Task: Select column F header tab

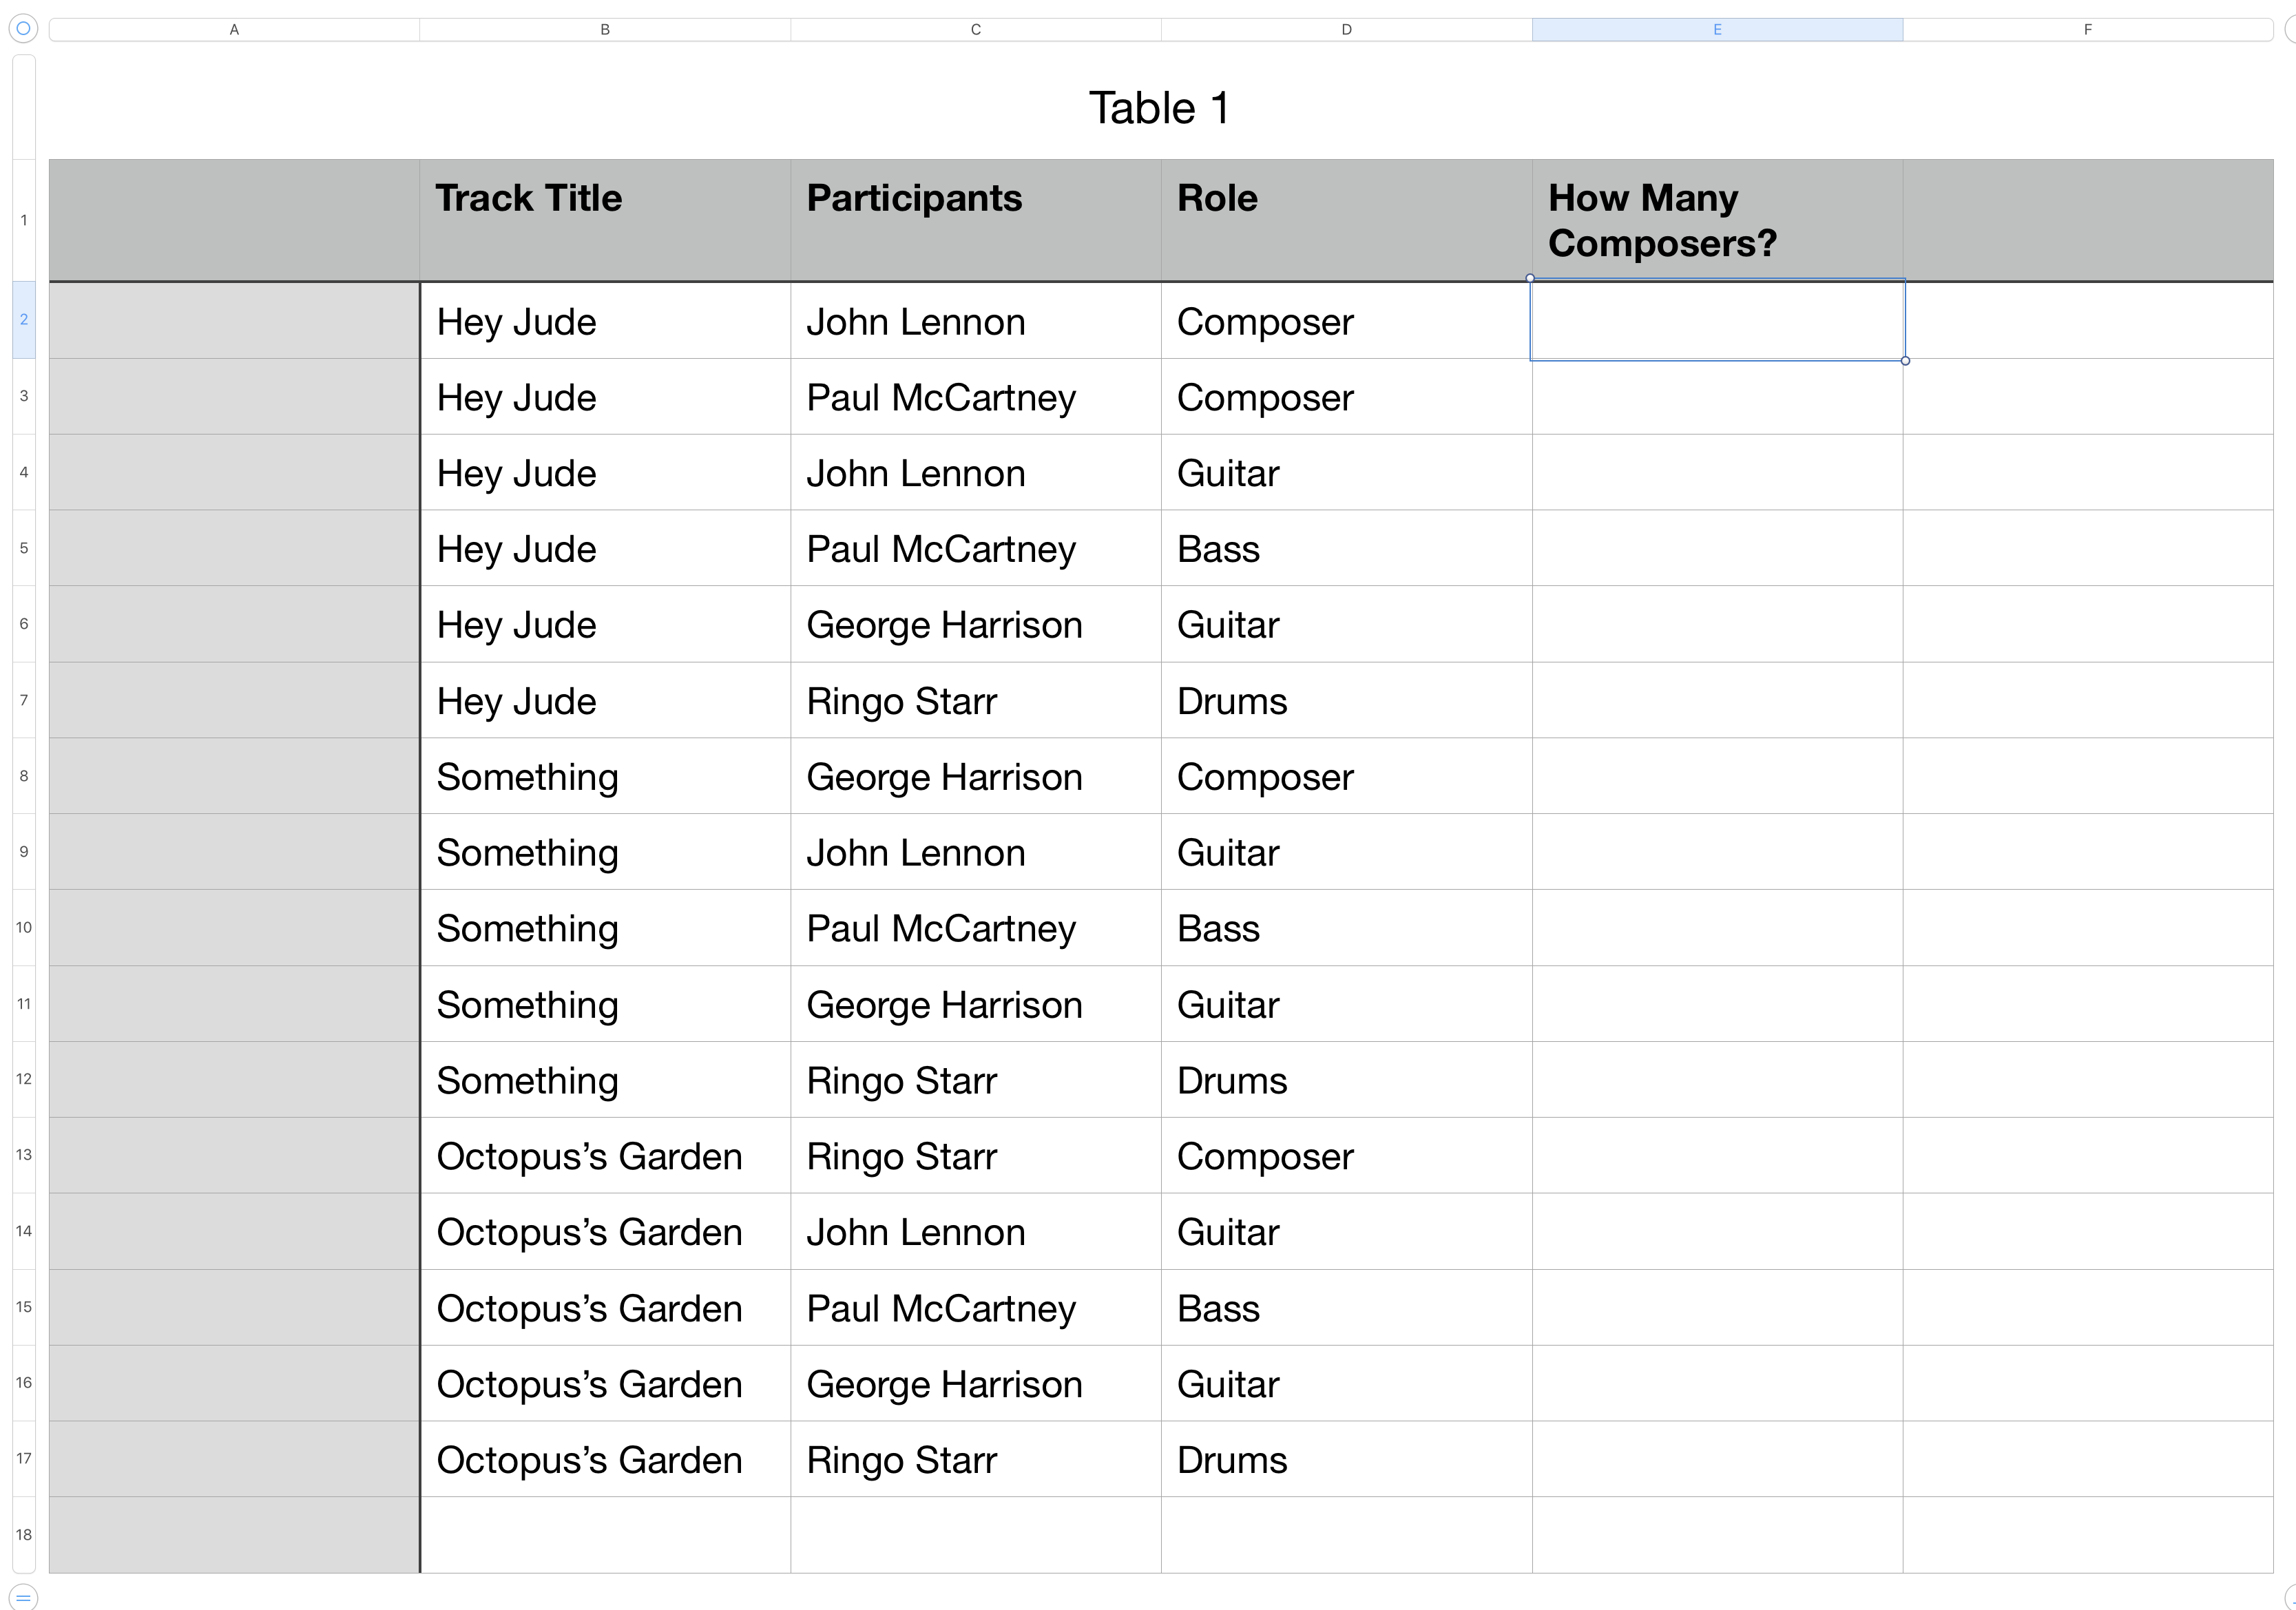Action: tap(2087, 30)
